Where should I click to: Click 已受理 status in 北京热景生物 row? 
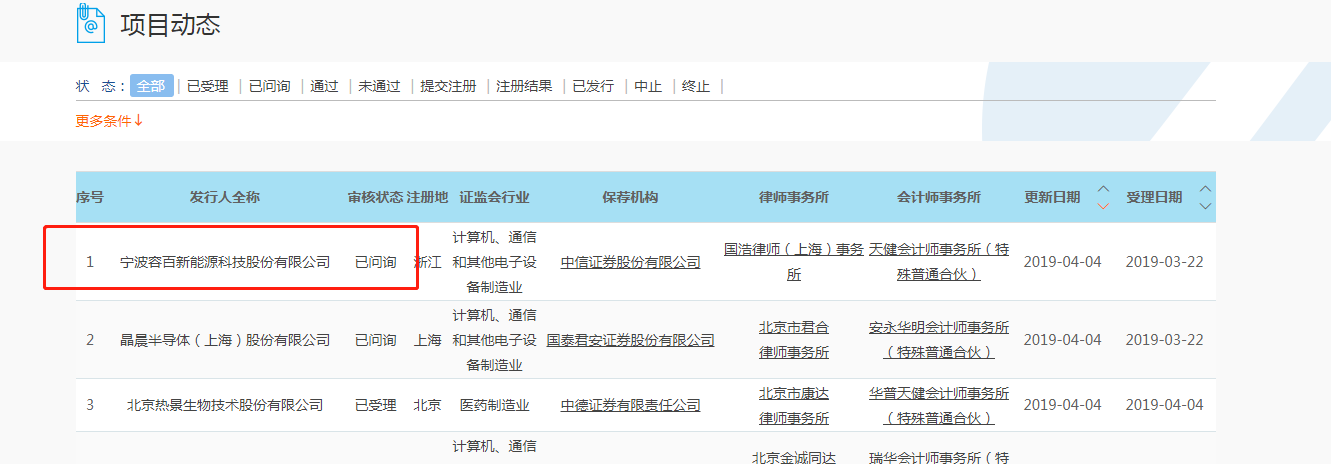pyautogui.click(x=375, y=405)
